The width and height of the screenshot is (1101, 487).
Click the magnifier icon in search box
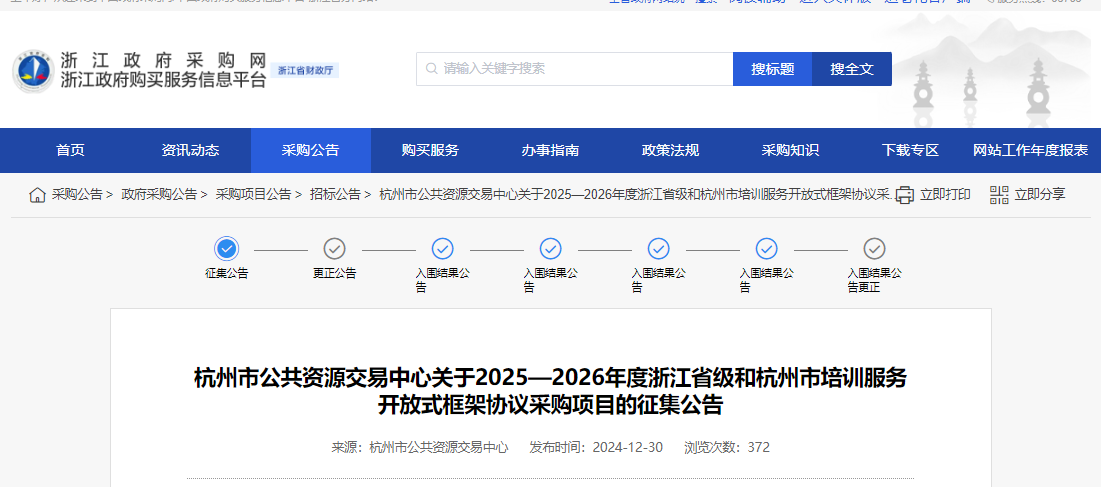431,69
